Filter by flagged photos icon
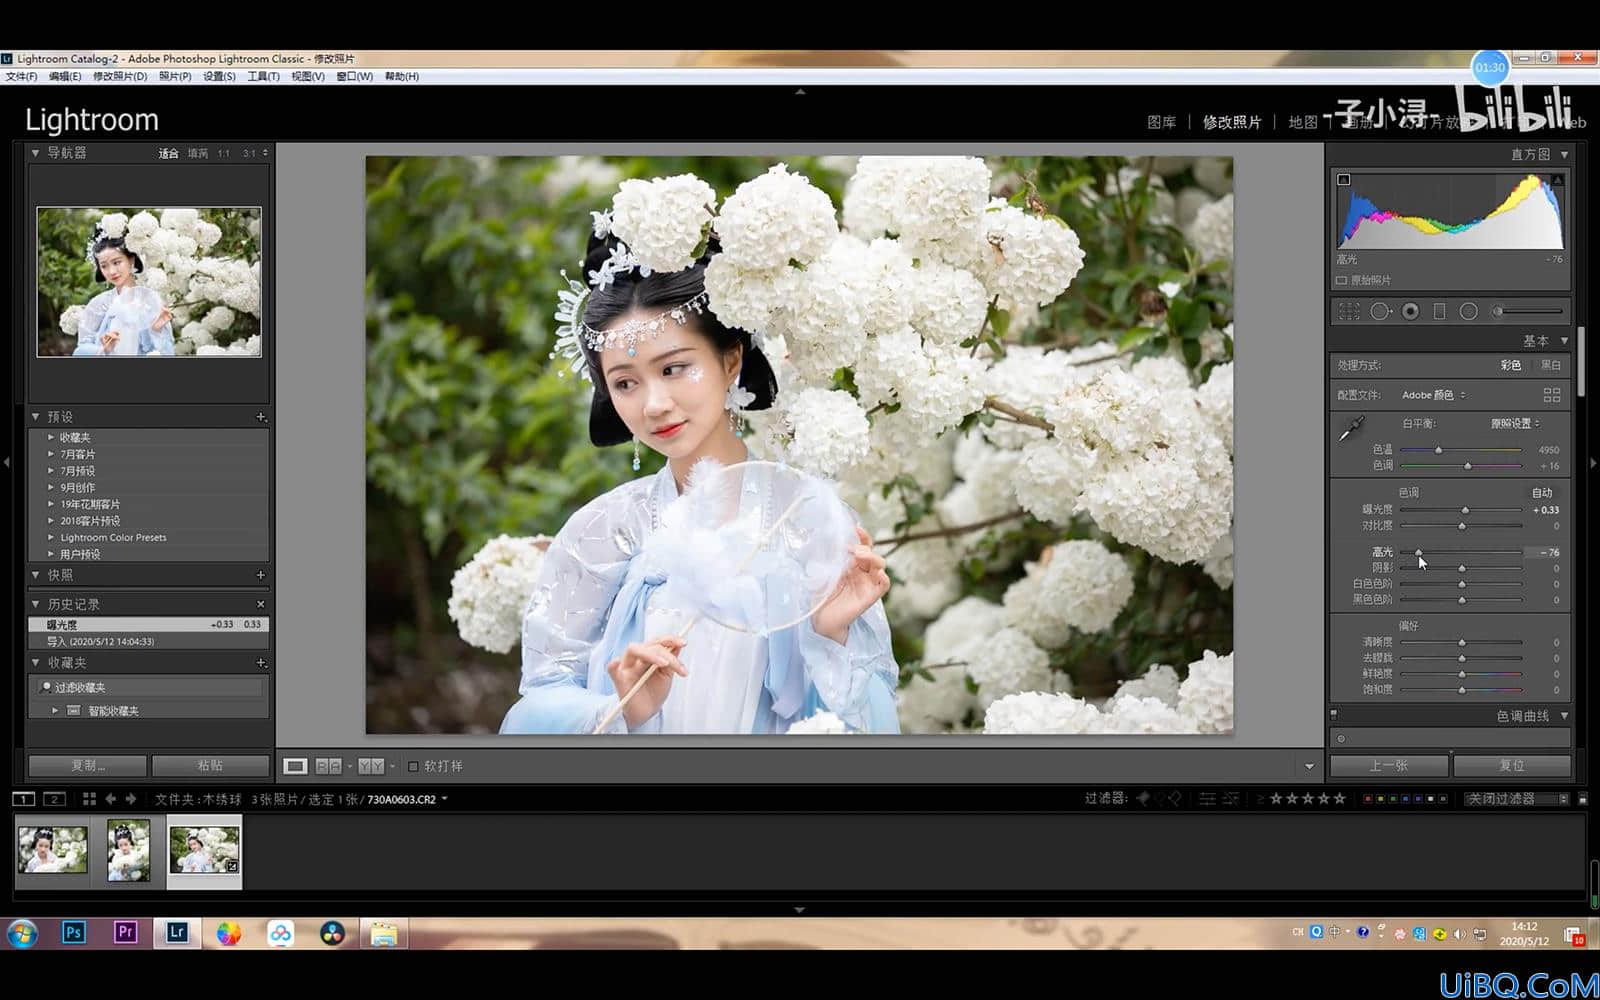Screen dimensions: 1600x1000 coord(1143,798)
